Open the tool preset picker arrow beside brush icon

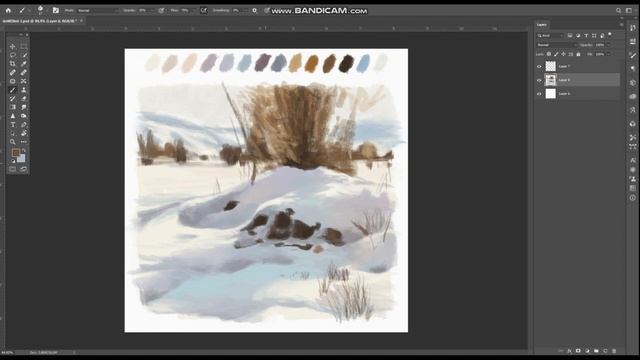pyautogui.click(x=29, y=11)
